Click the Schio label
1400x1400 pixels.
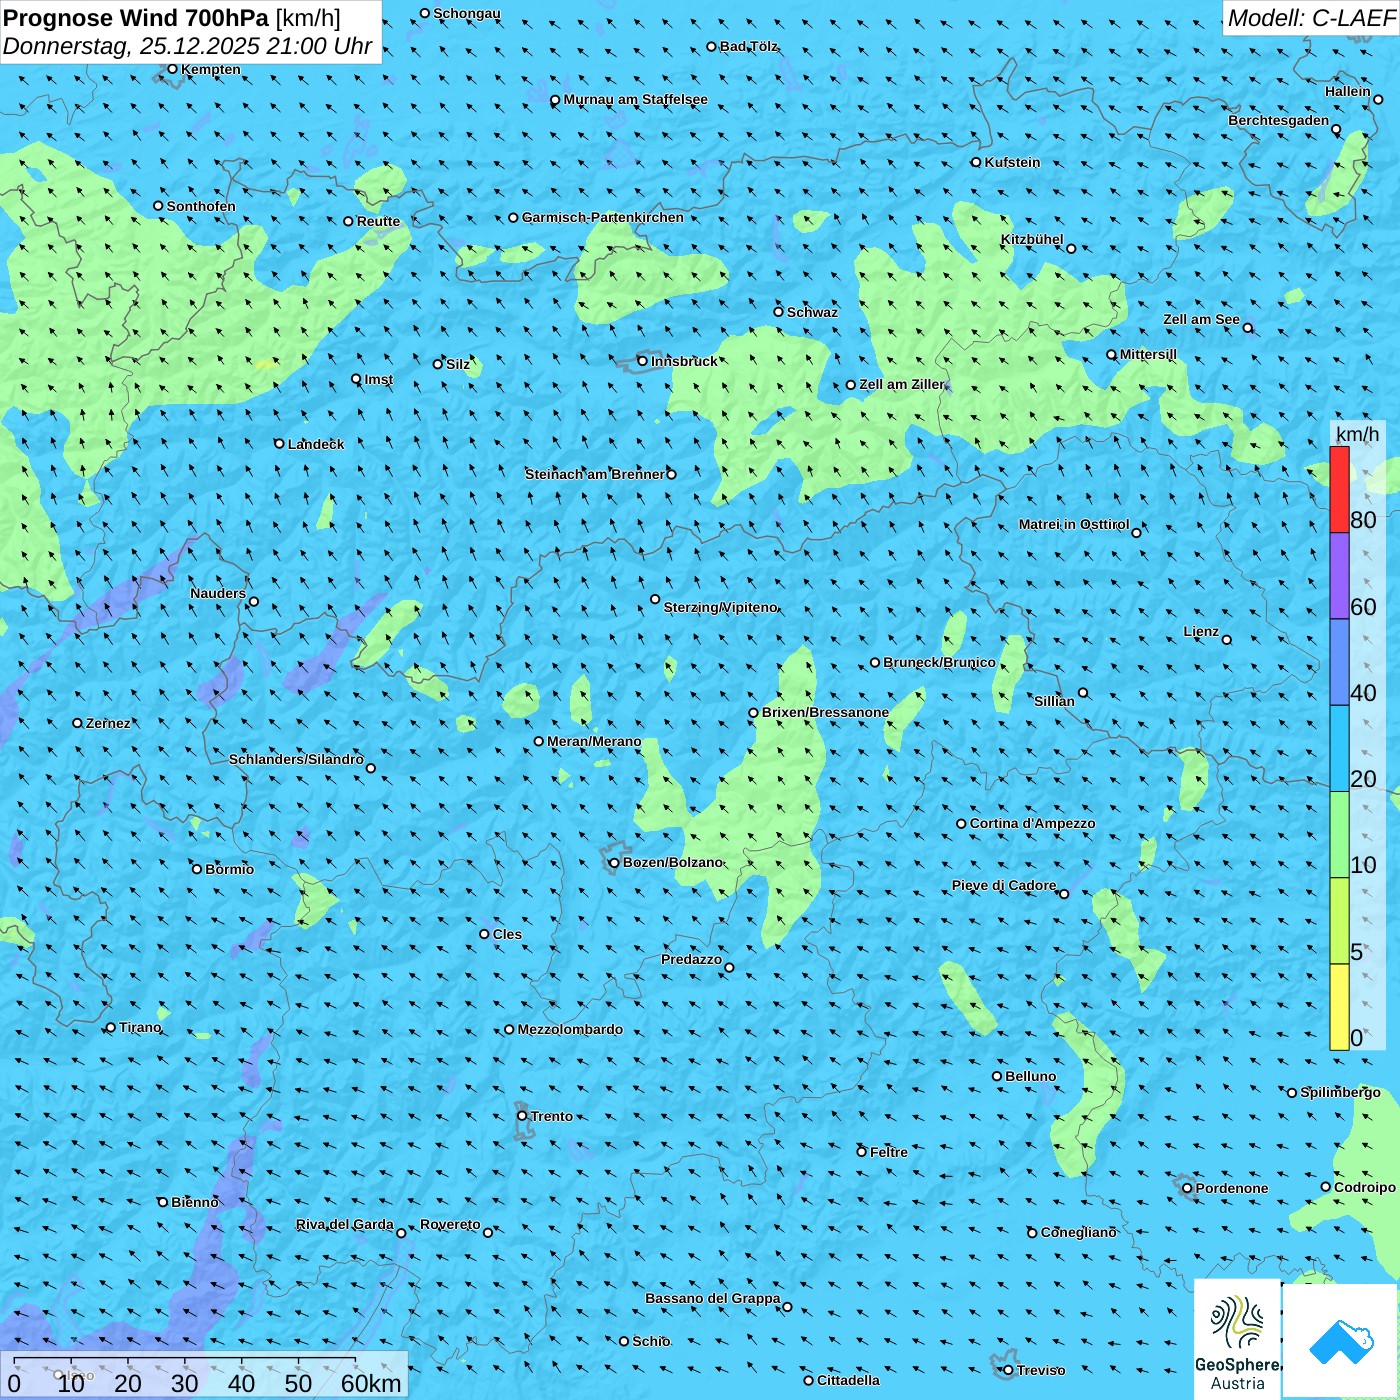click(651, 1341)
